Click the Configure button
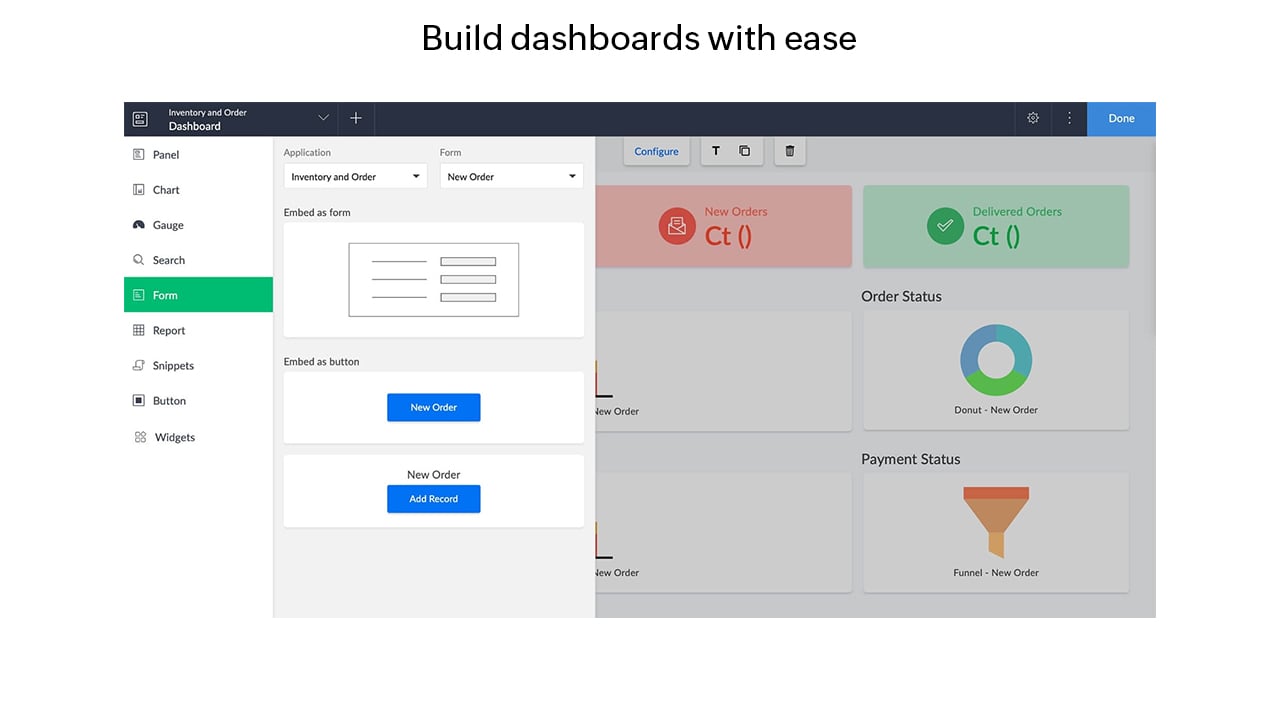The width and height of the screenshot is (1280, 720). point(656,151)
